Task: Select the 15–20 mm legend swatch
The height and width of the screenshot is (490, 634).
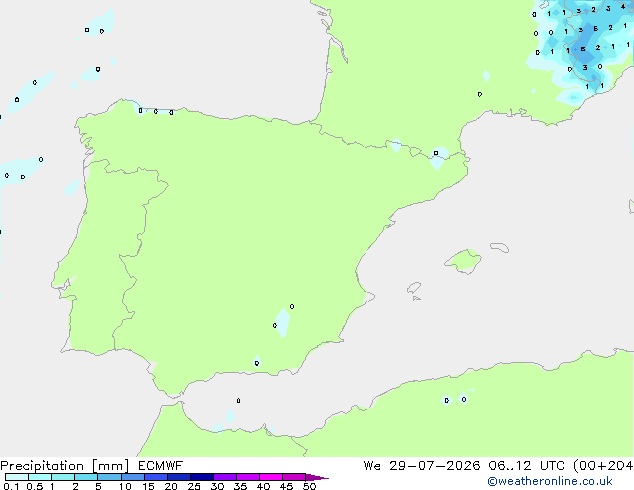Action: (x=156, y=477)
